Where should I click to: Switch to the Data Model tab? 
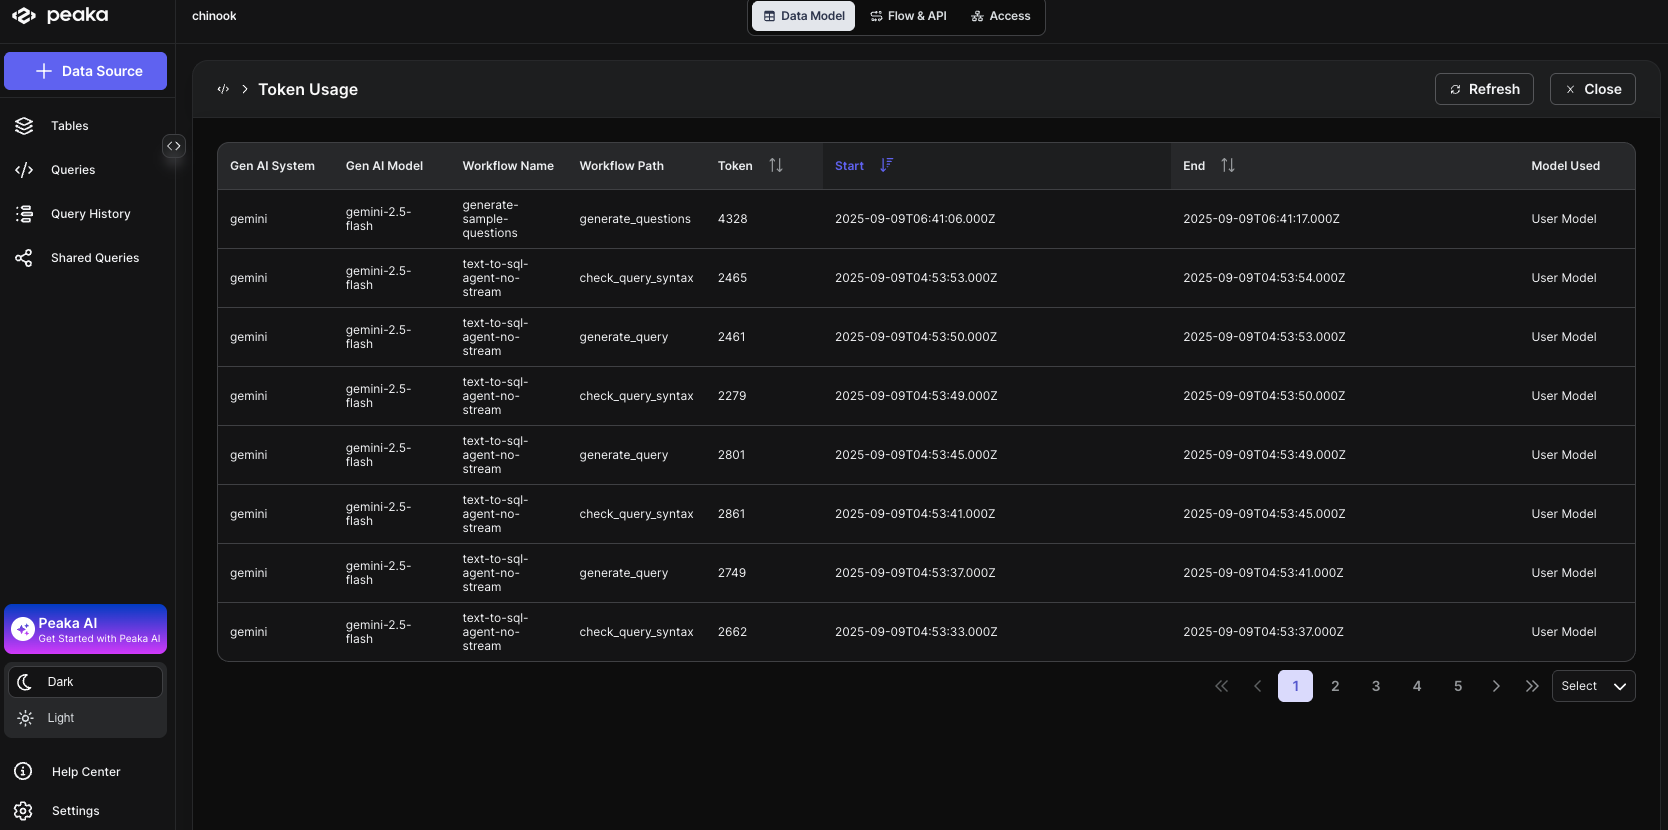coord(803,16)
